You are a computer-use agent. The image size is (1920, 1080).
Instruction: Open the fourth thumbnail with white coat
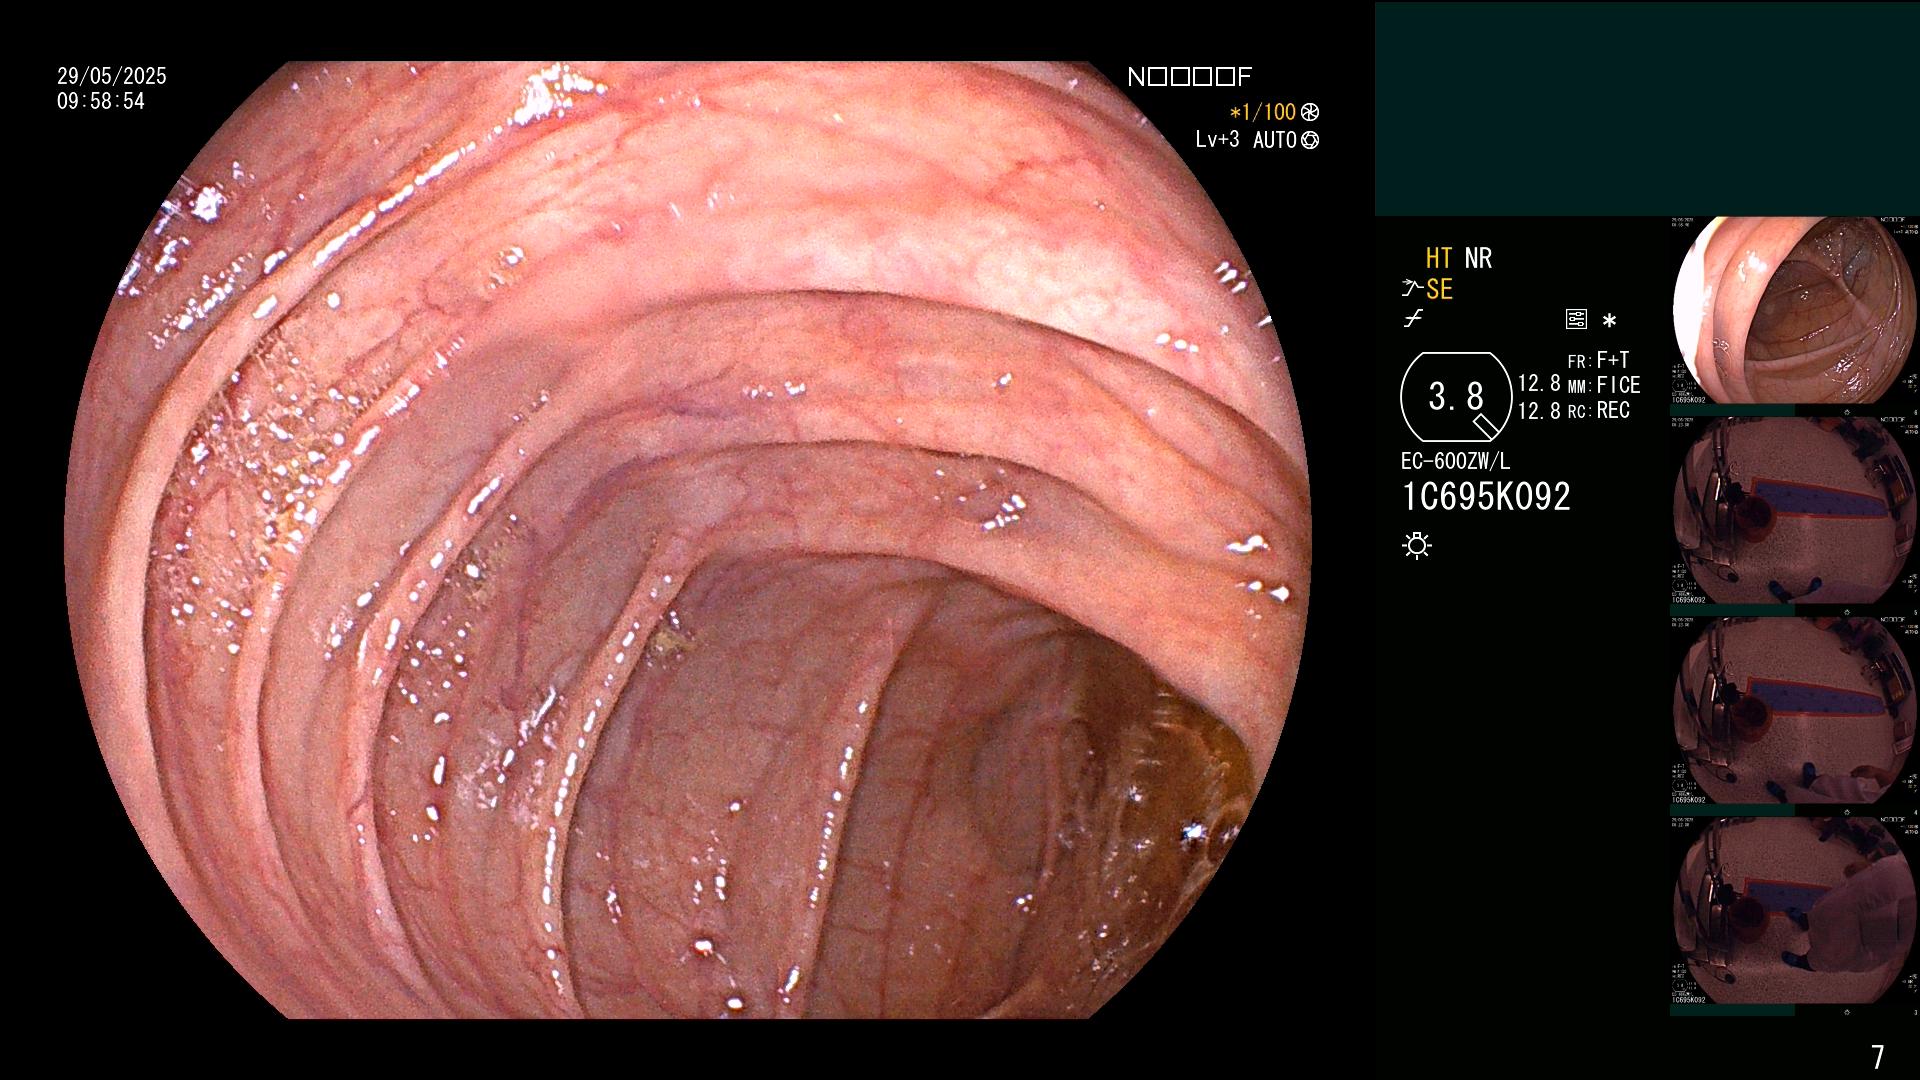pos(1795,911)
